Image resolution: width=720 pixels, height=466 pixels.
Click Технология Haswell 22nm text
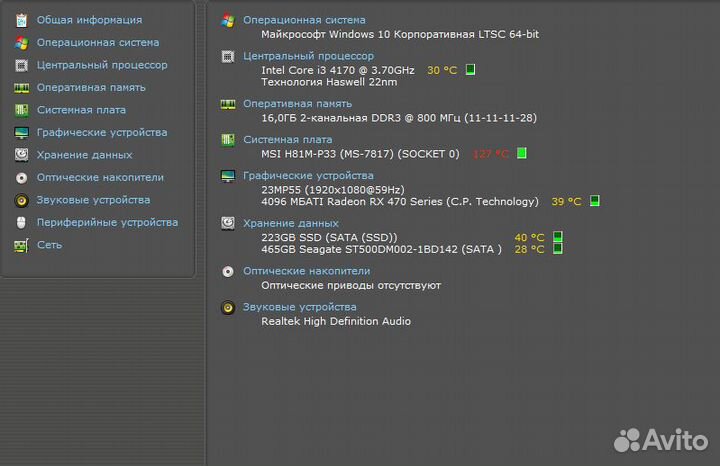click(329, 82)
